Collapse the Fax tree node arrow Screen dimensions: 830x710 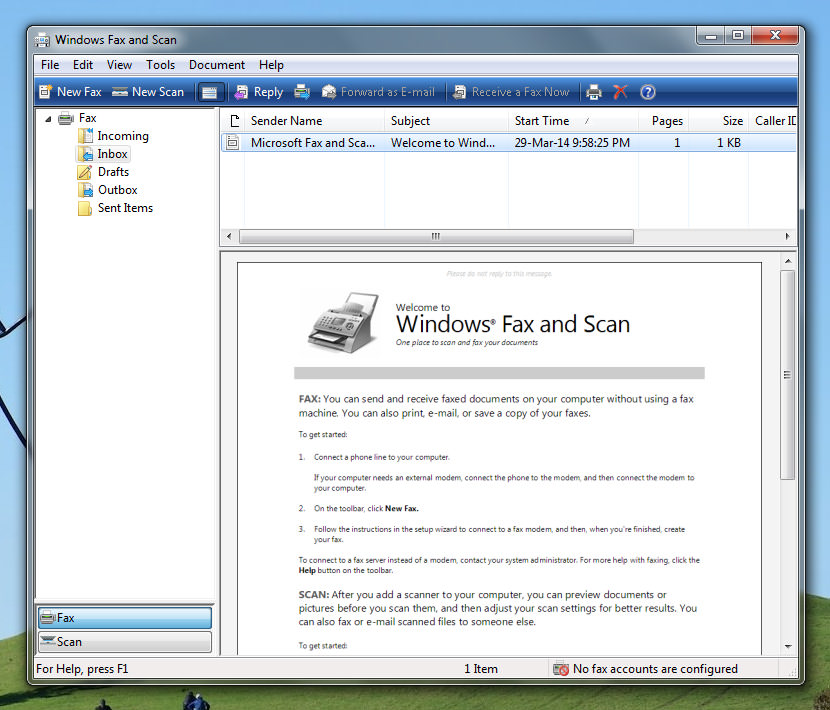click(48, 119)
